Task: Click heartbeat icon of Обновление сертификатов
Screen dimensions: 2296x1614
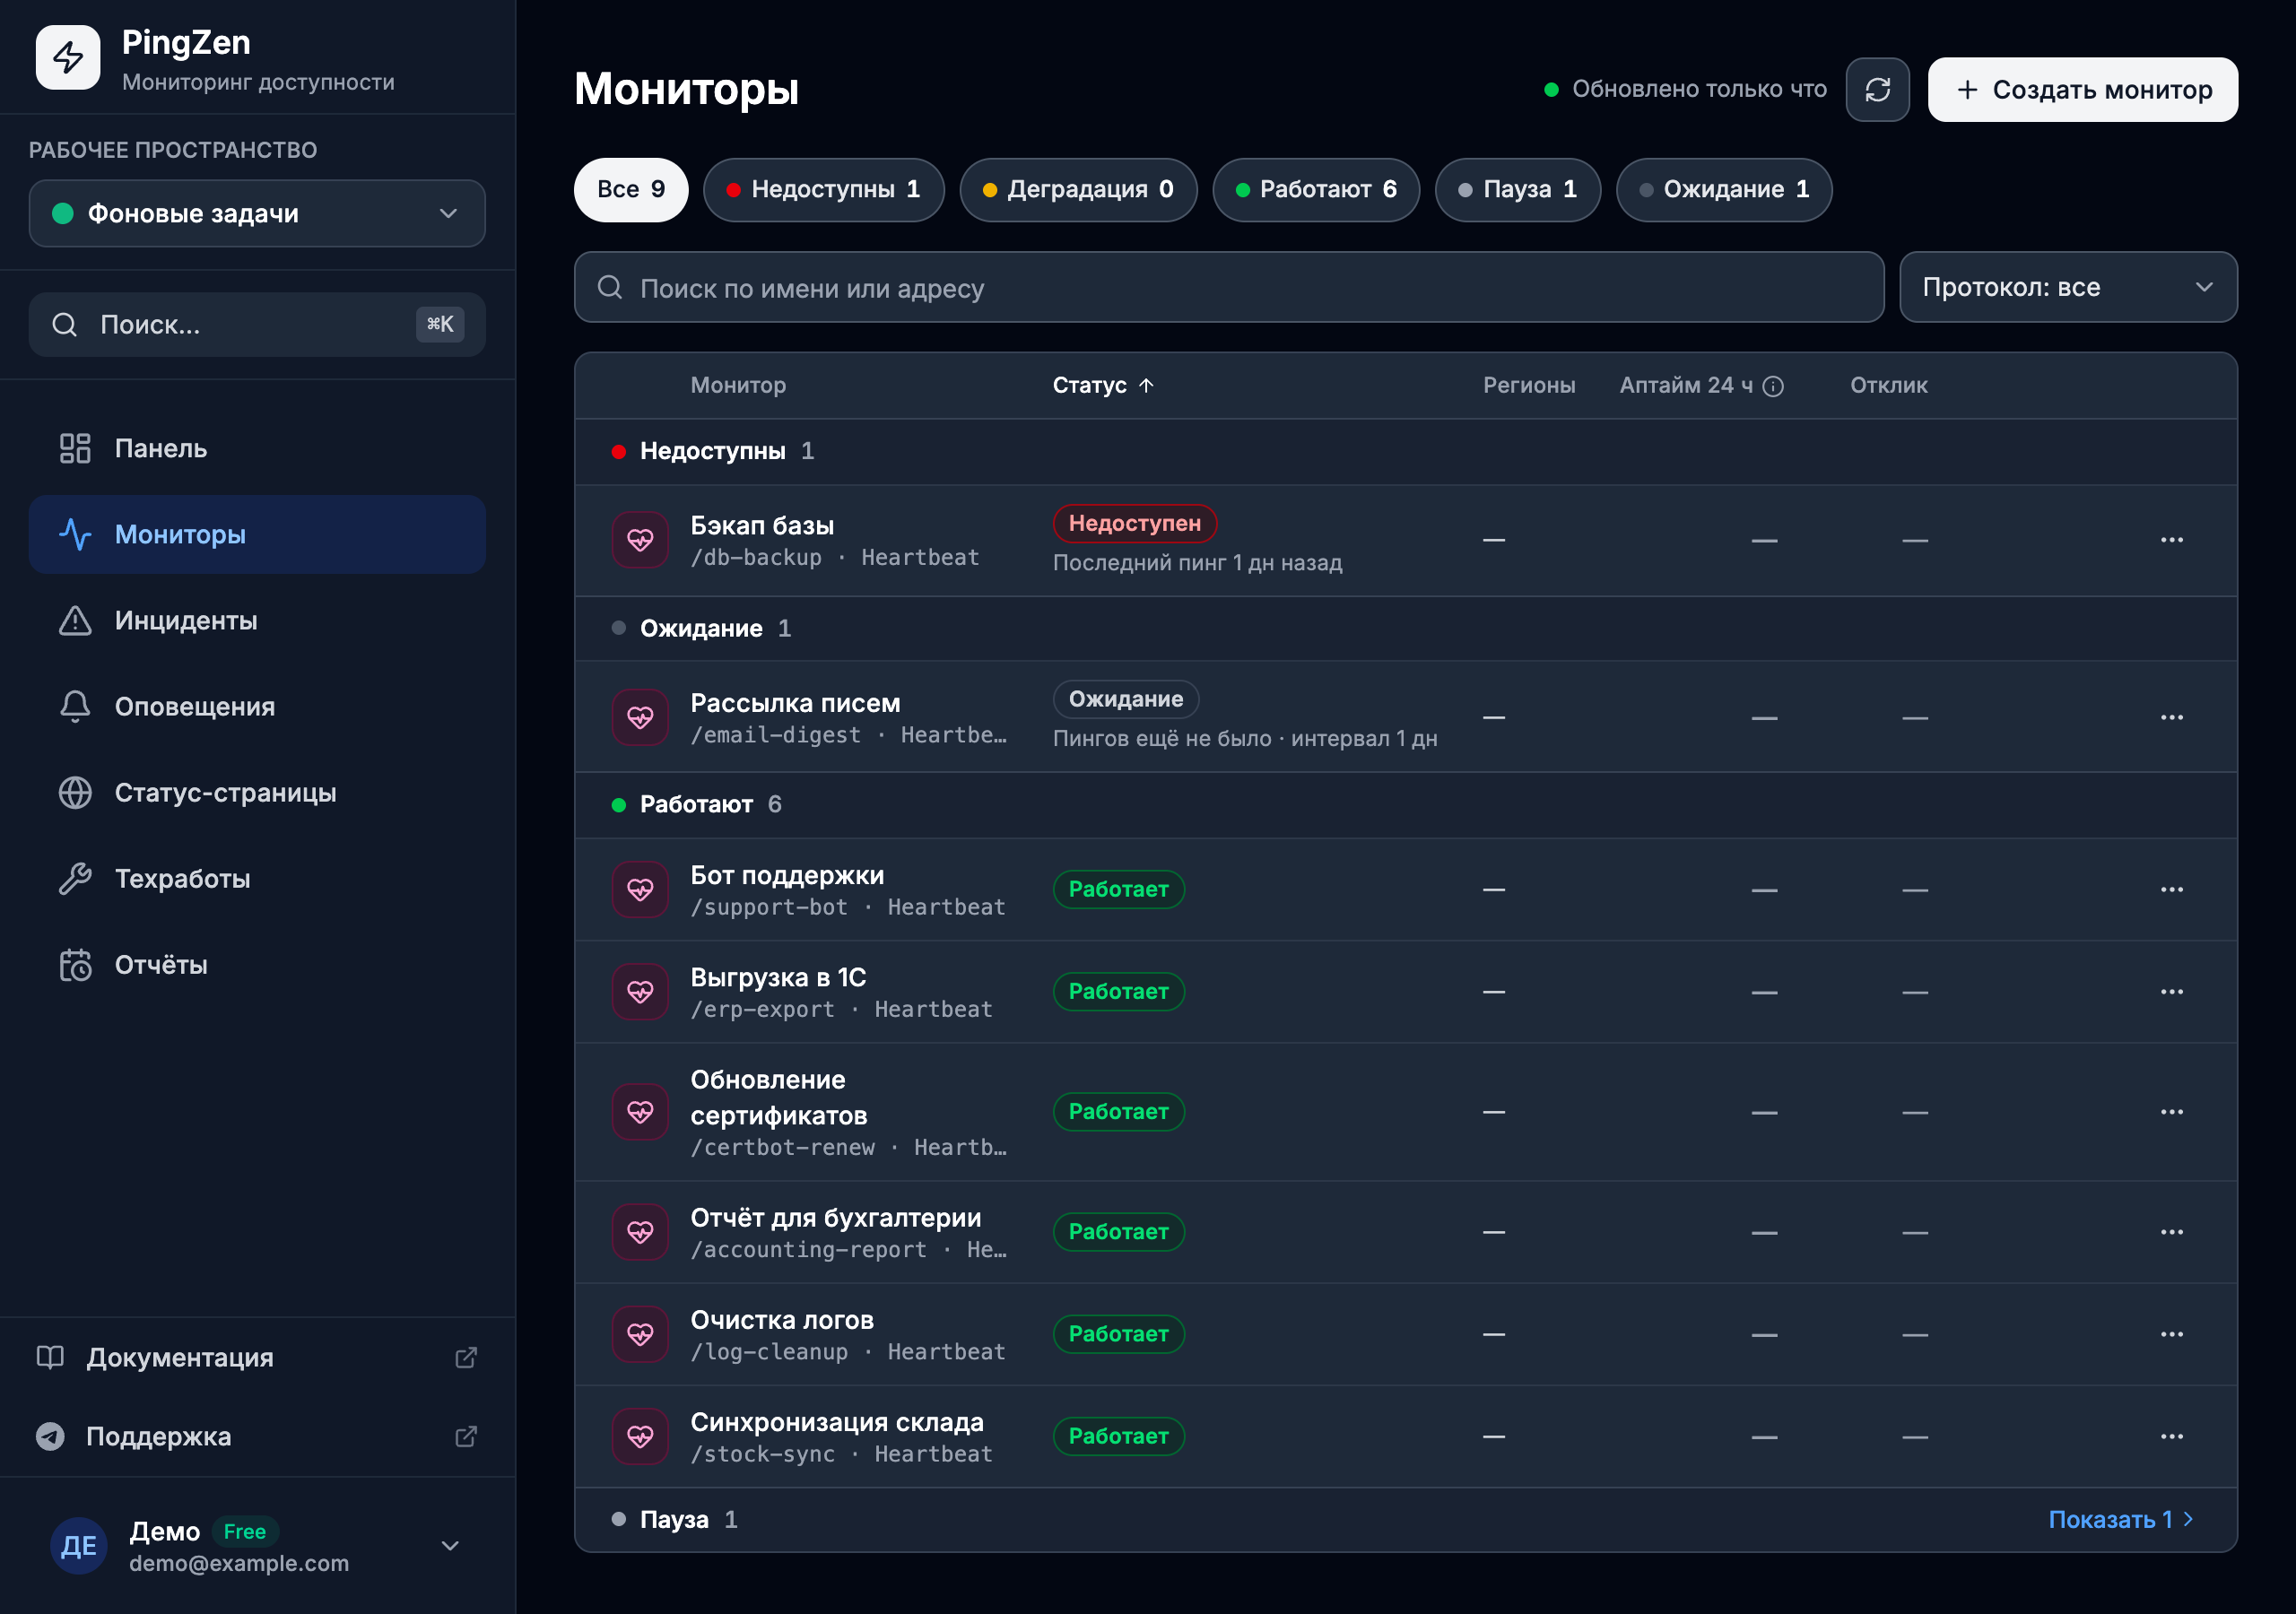Action: (640, 1111)
